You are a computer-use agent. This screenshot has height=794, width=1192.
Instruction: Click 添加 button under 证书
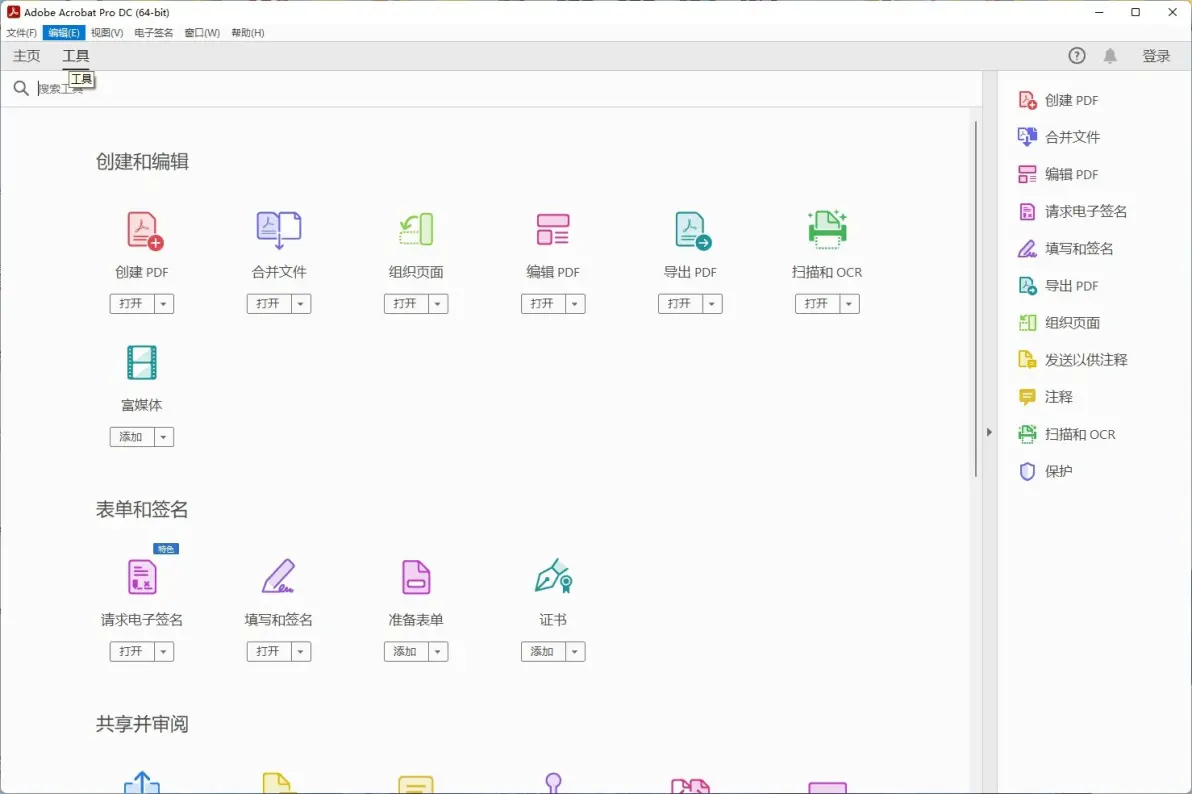tap(543, 651)
